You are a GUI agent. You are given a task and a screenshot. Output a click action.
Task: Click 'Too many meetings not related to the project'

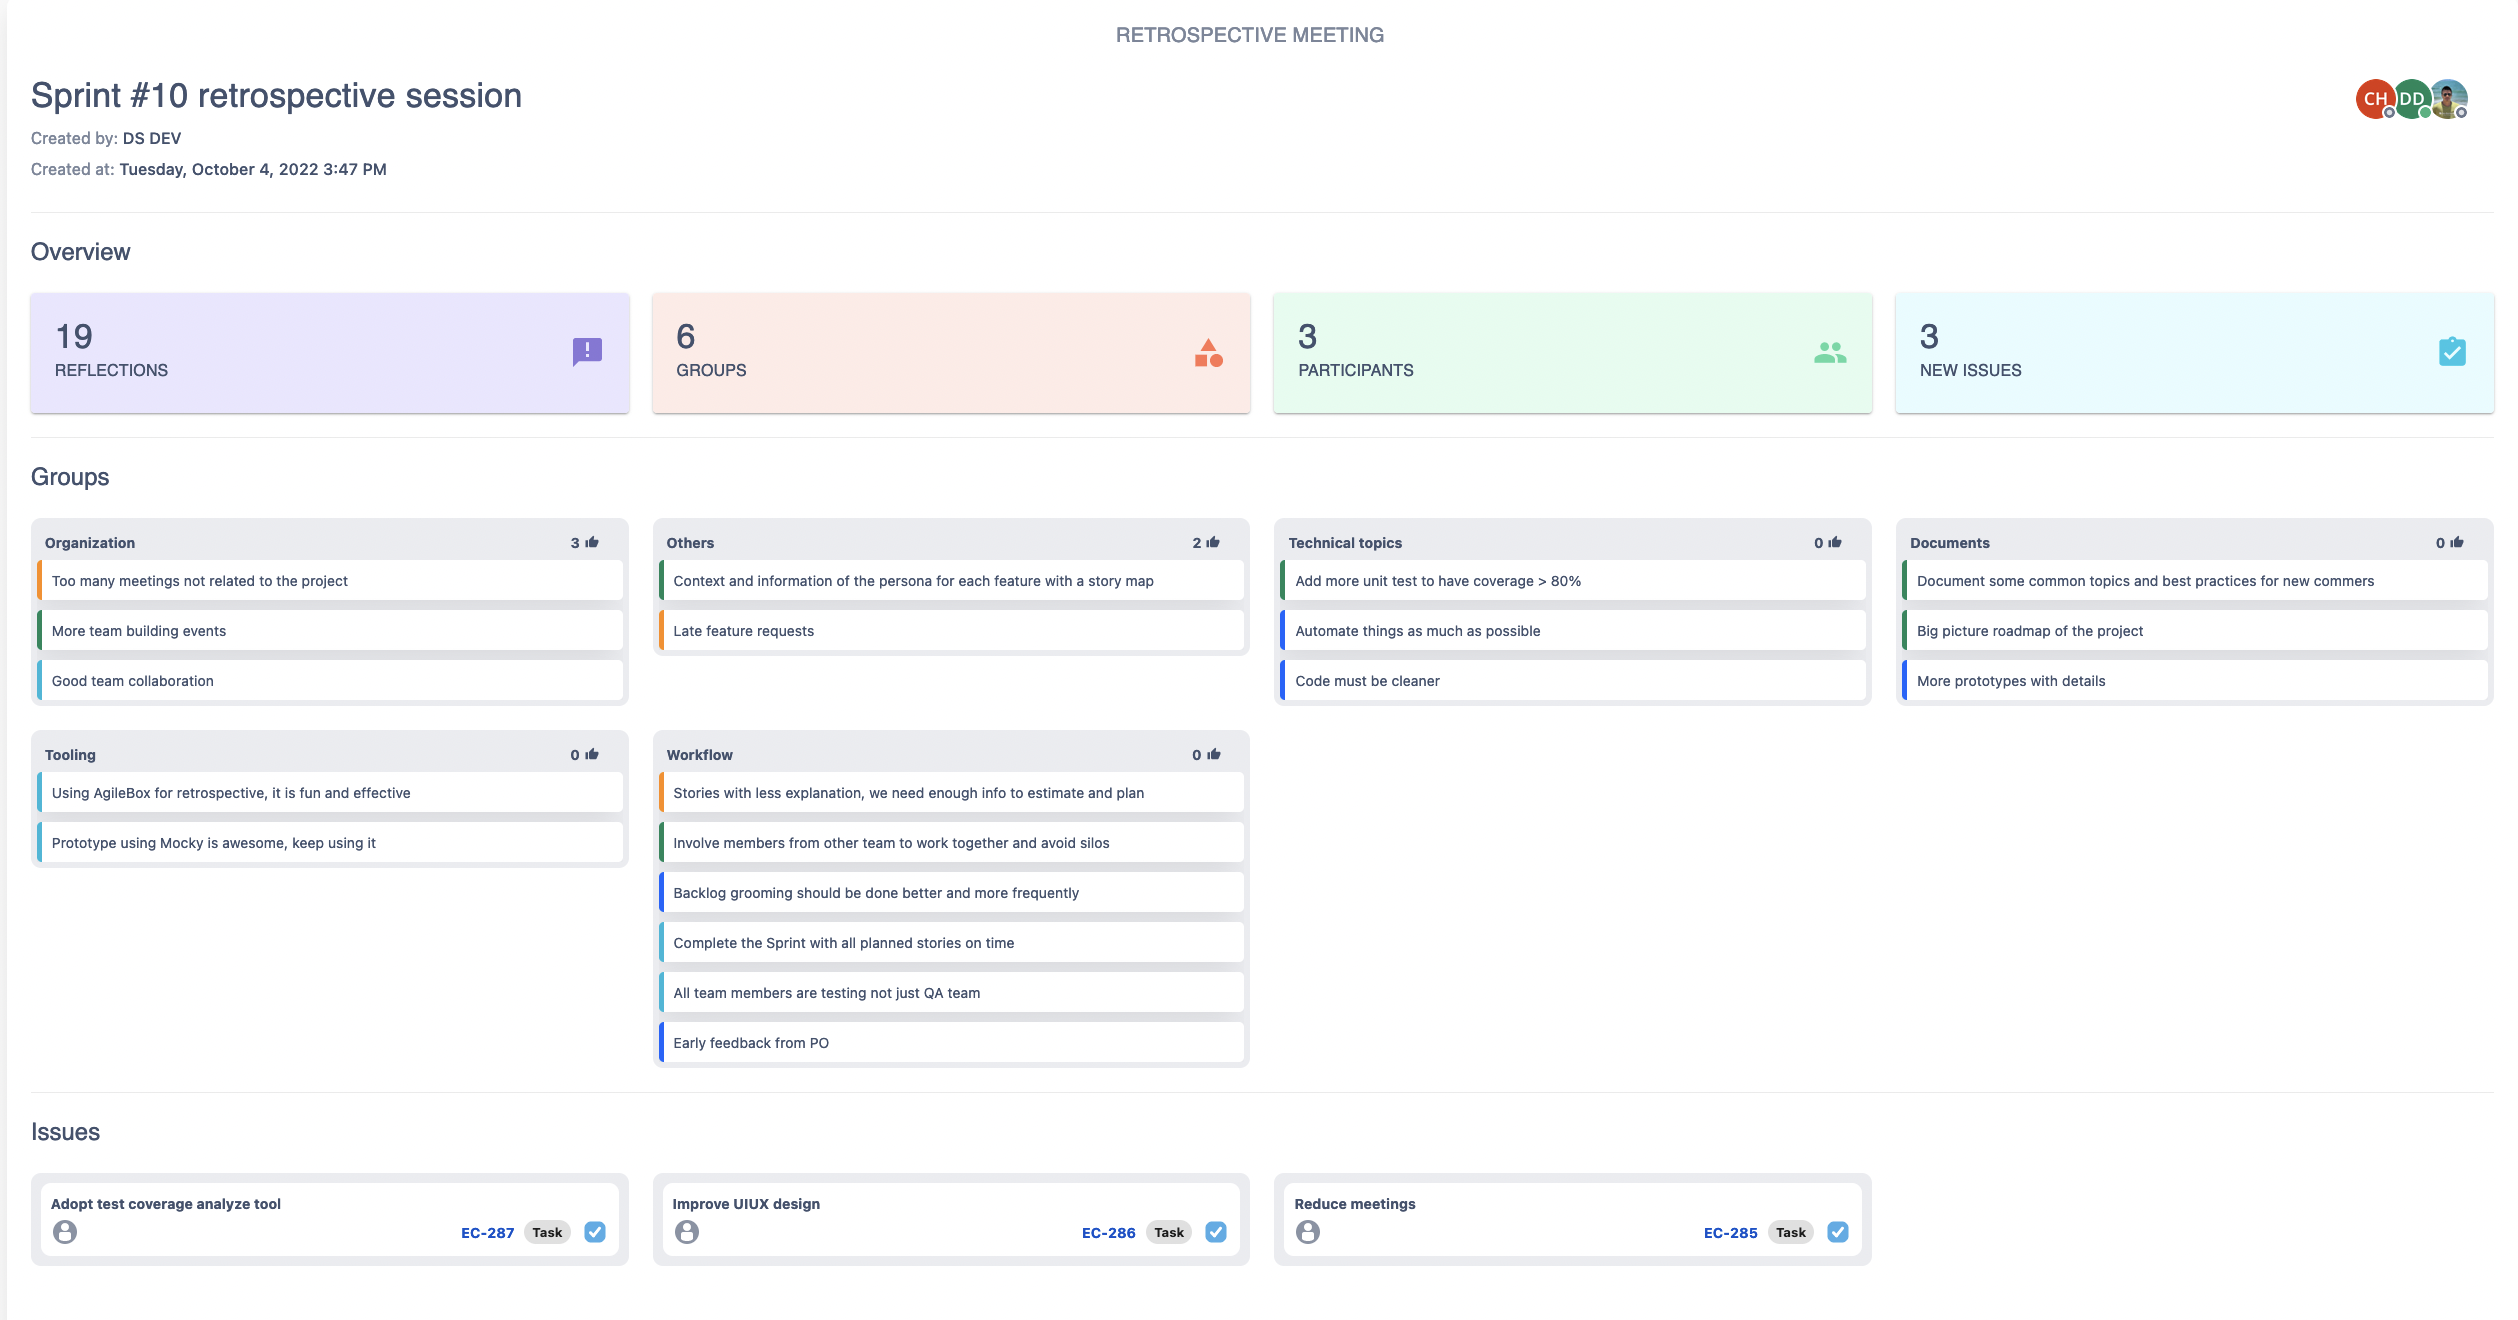tap(330, 581)
